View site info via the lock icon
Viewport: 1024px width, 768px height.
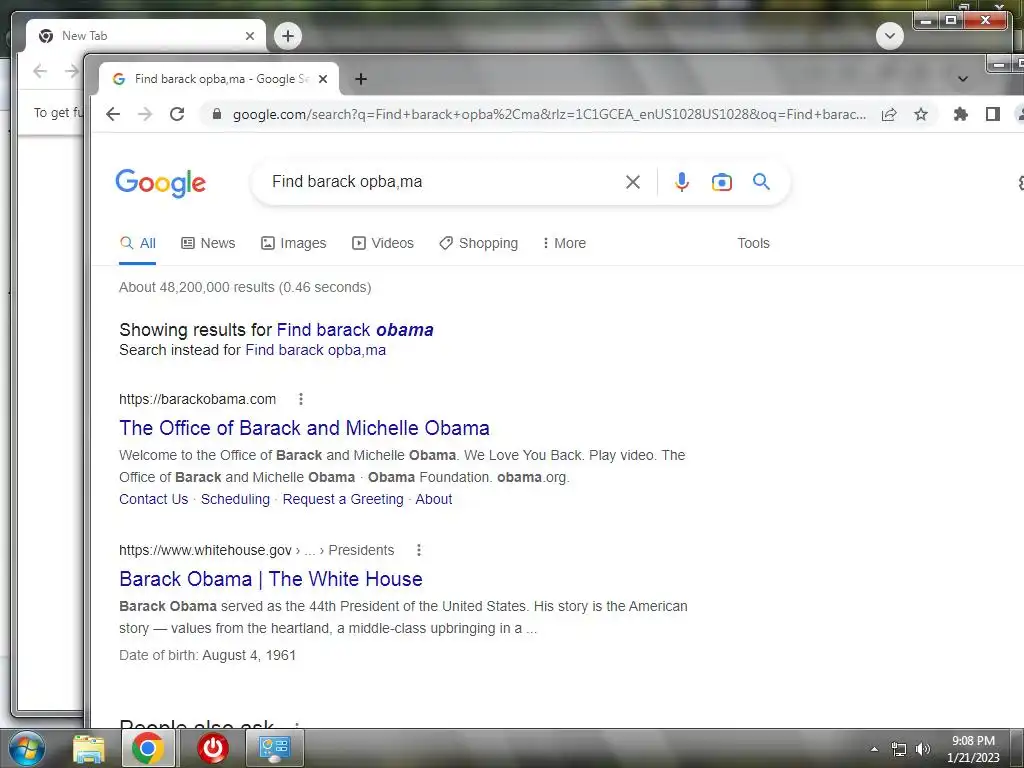click(217, 114)
